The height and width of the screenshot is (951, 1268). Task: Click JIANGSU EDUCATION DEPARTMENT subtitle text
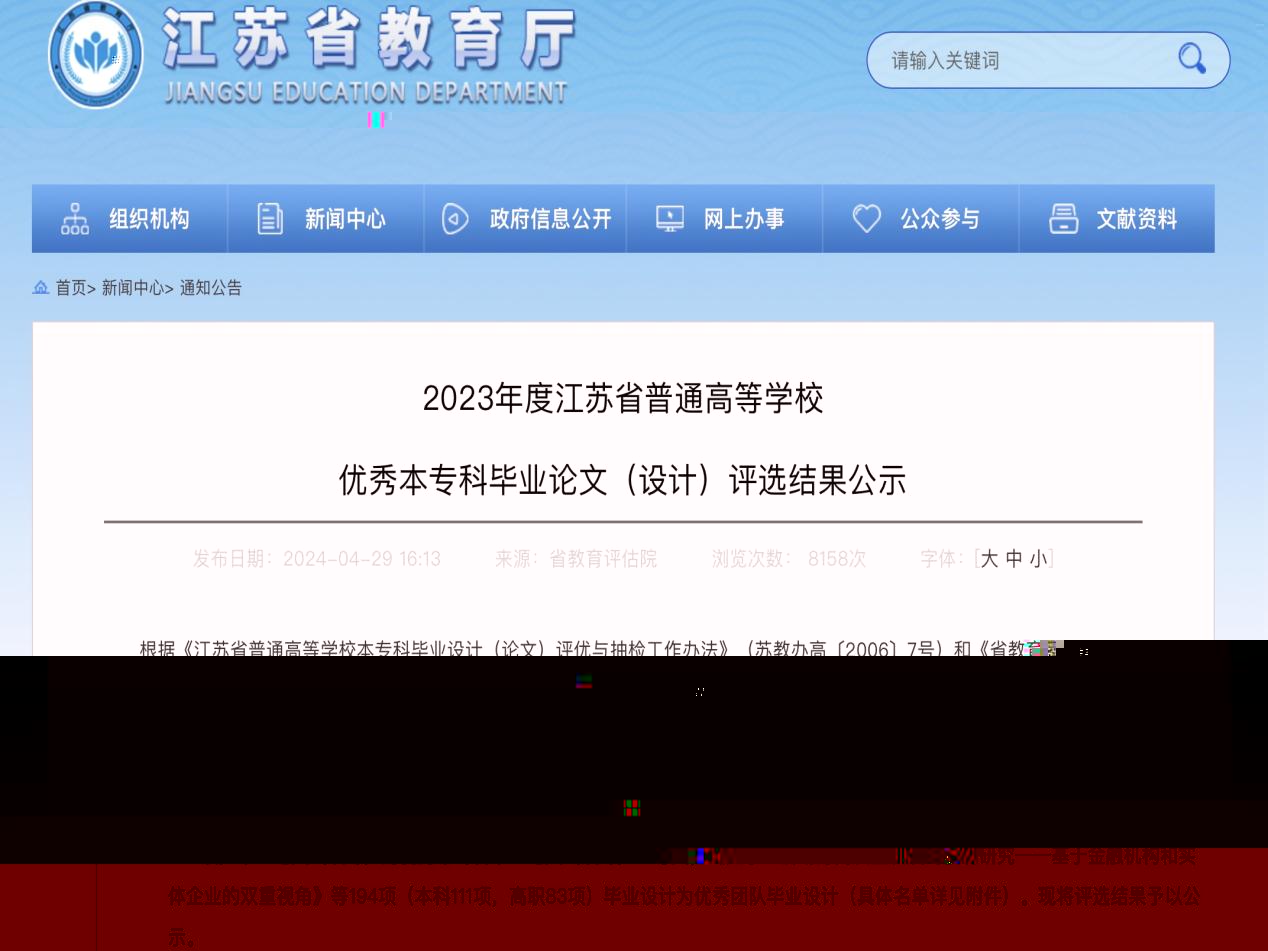point(365,93)
